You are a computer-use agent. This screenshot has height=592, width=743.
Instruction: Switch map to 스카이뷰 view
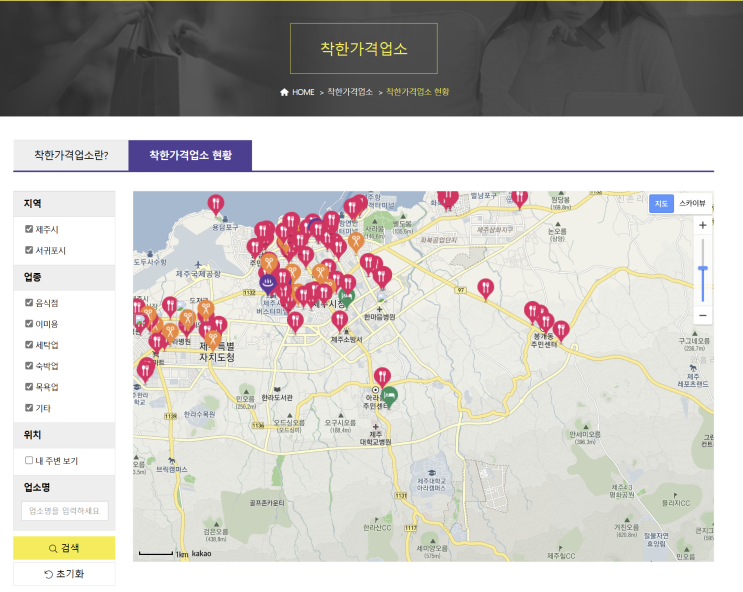coord(692,203)
